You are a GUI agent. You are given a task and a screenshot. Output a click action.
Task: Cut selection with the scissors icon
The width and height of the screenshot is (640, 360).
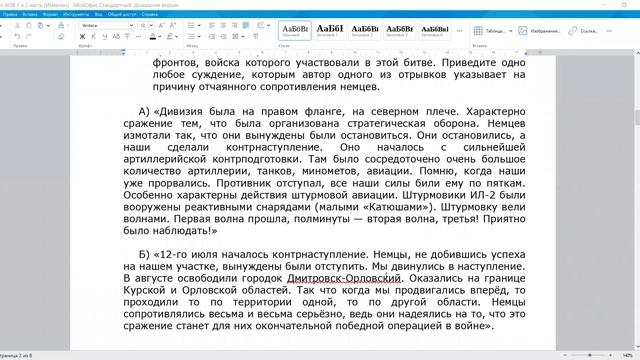[x=17, y=25]
